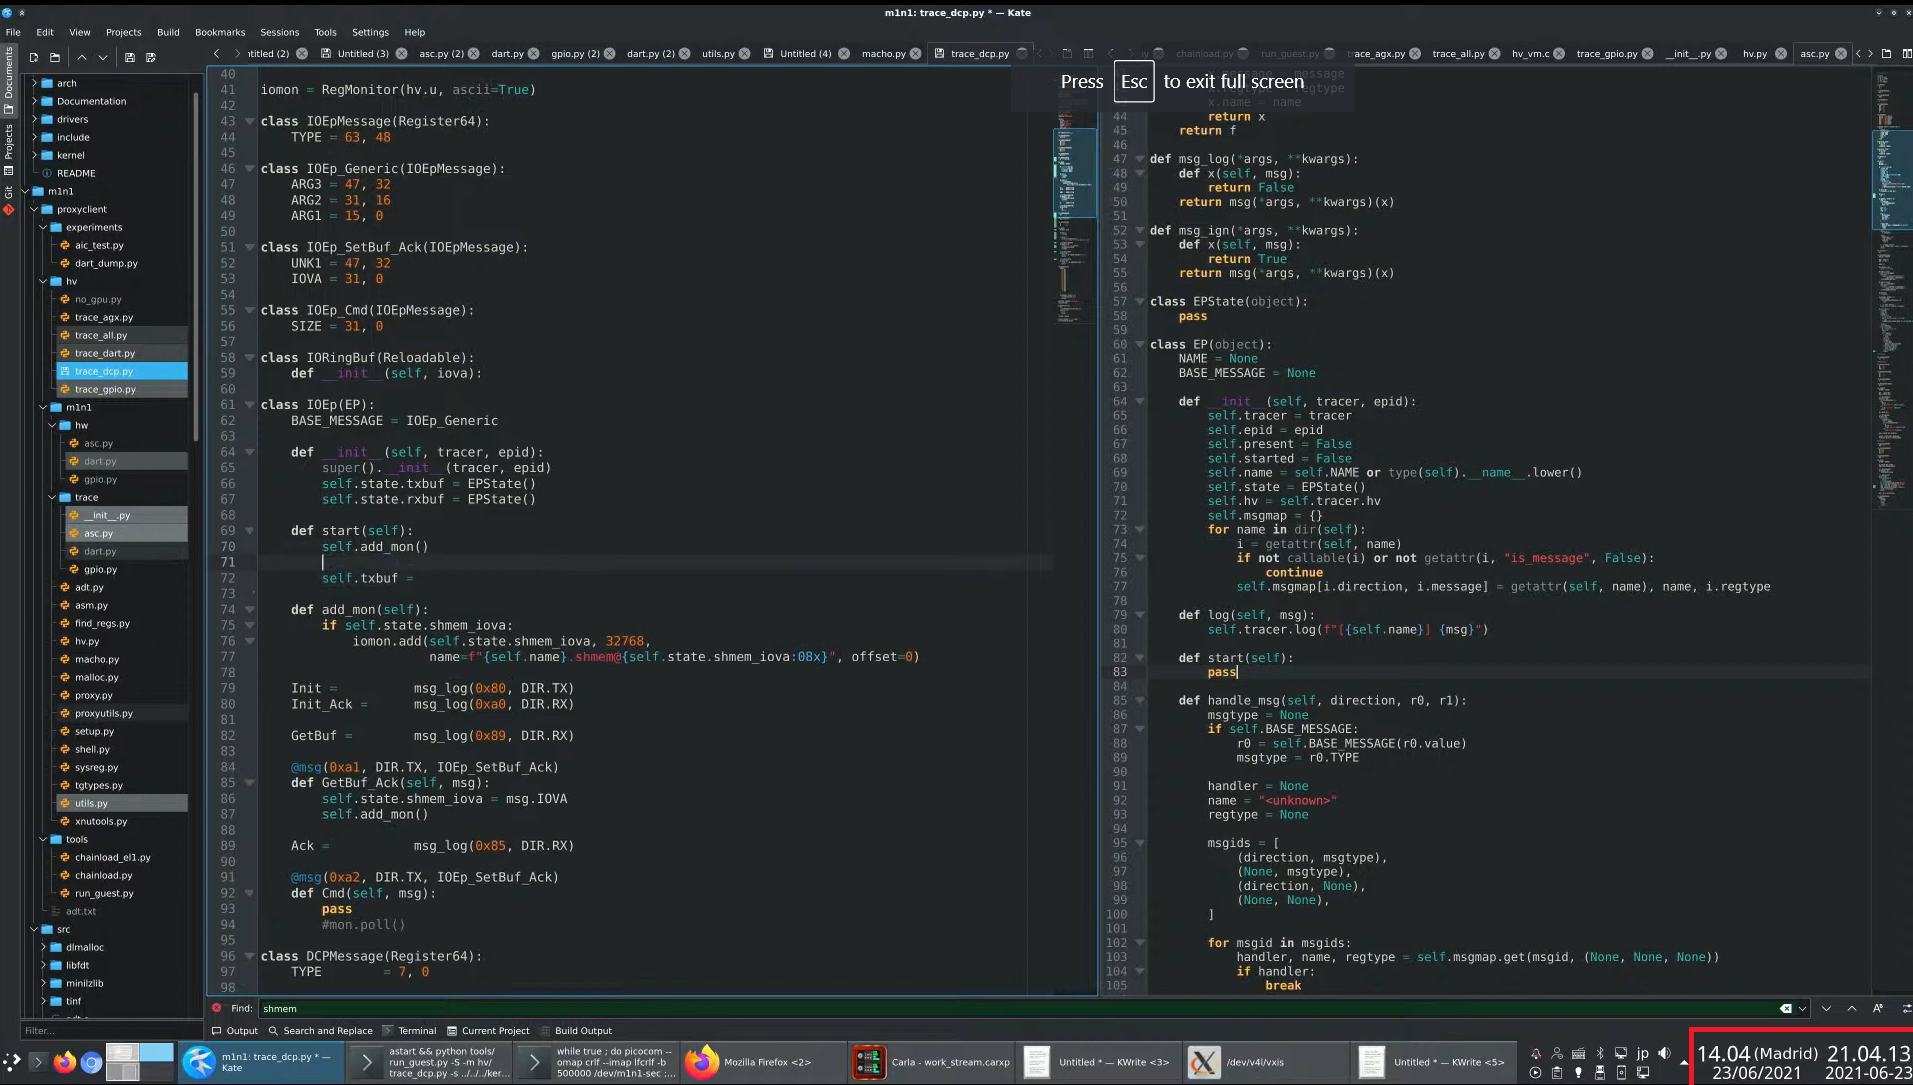Image resolution: width=1913 pixels, height=1085 pixels.
Task: Click the volume tray icon
Action: point(1664,1053)
